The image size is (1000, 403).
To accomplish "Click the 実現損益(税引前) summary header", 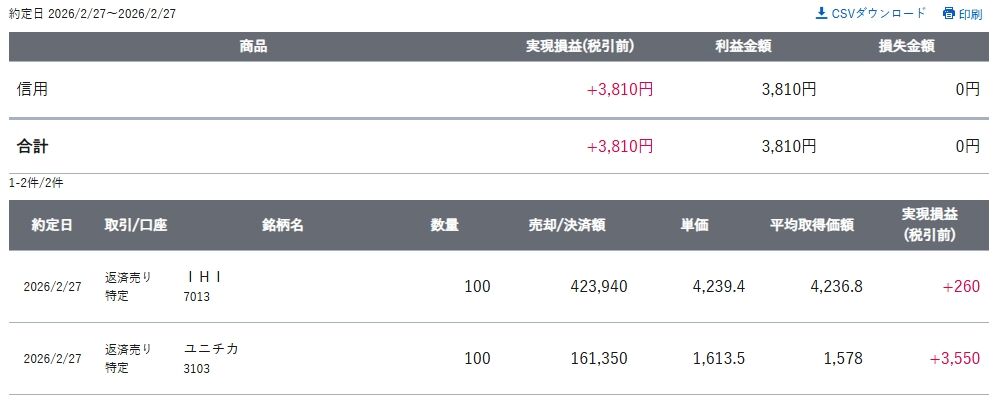I will 580,46.
